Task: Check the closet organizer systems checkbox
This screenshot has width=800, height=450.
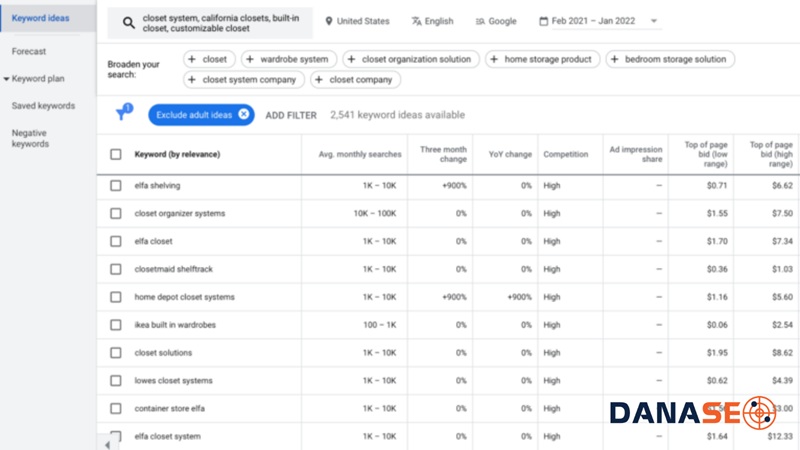Action: 116,213
